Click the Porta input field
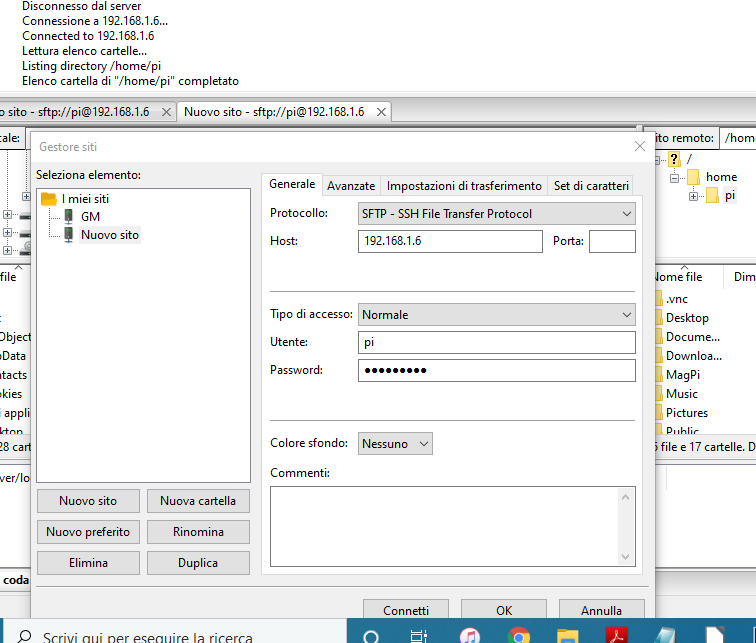Image resolution: width=756 pixels, height=643 pixels. [612, 241]
